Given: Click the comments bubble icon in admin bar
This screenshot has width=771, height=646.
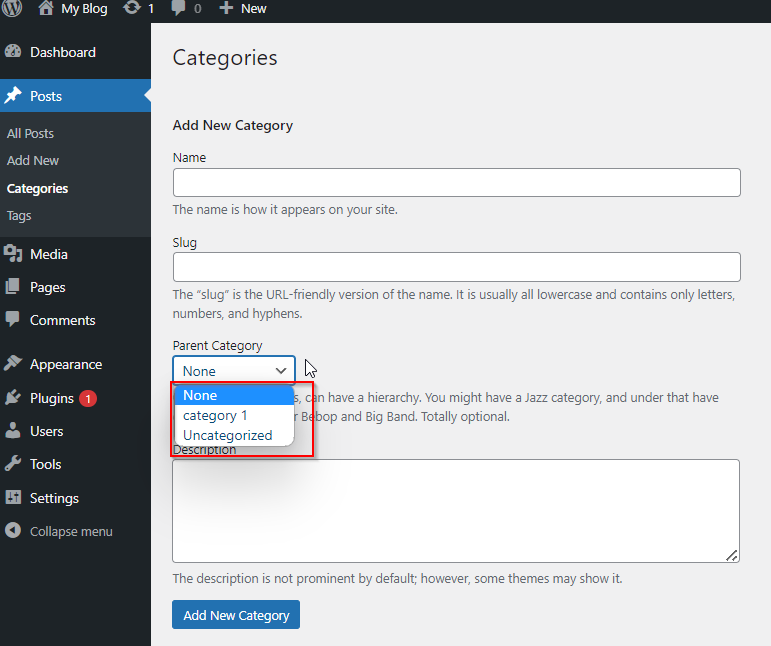Looking at the screenshot, I should pyautogui.click(x=178, y=8).
